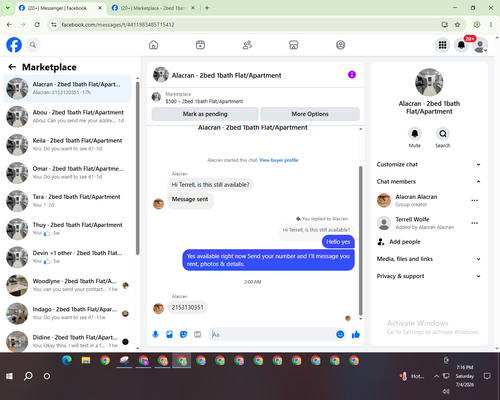The height and width of the screenshot is (400, 500).
Task: Open Omar chat in list
Action: point(67,173)
